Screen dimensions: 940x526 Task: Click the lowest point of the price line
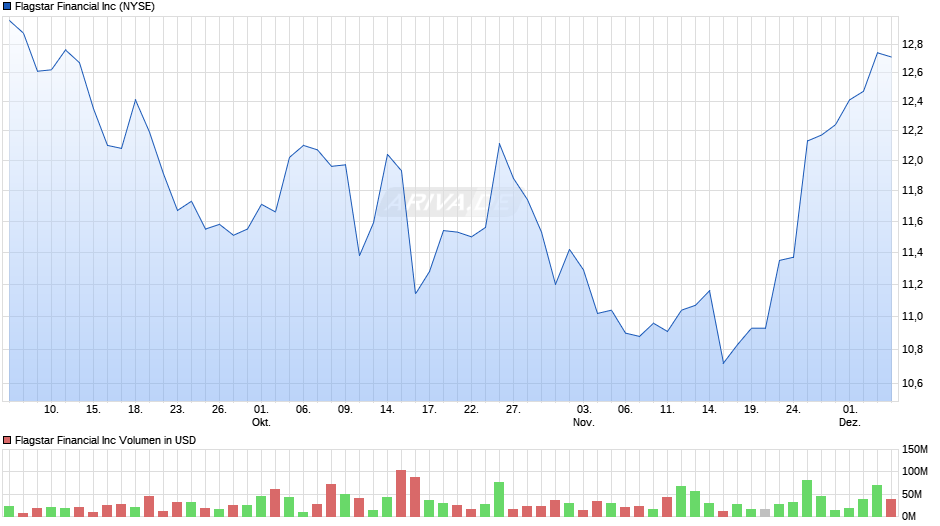(x=724, y=363)
